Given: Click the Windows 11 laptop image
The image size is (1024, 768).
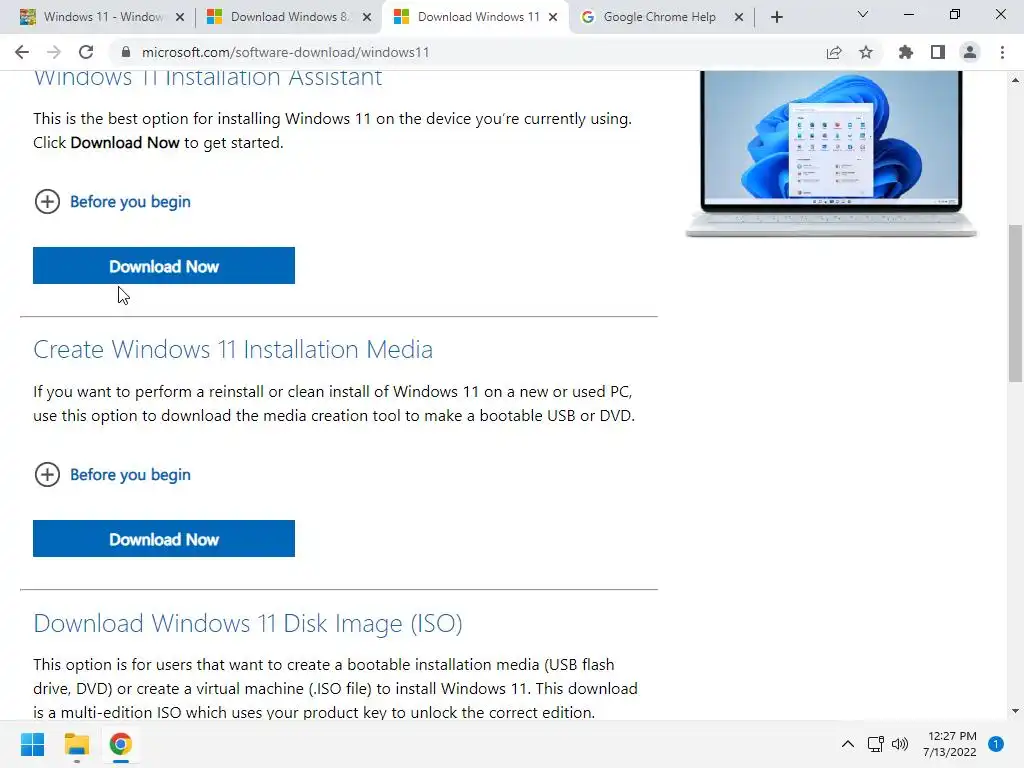Looking at the screenshot, I should click(x=831, y=153).
